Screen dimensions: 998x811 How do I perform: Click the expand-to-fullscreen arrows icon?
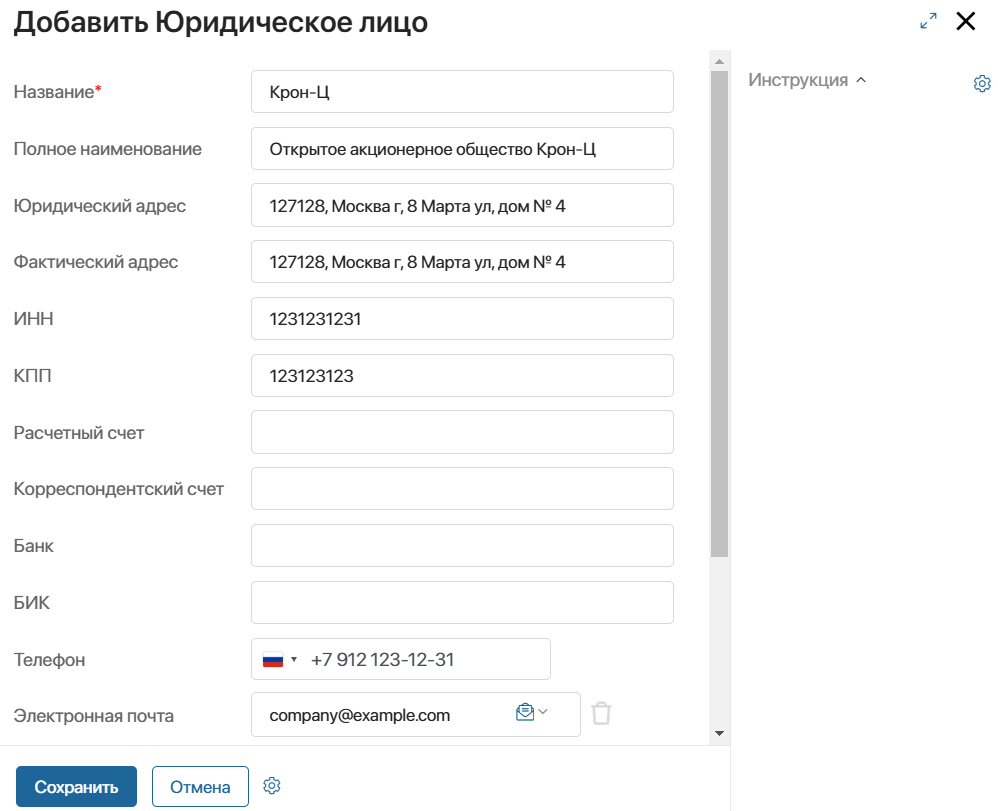pyautogui.click(x=928, y=21)
